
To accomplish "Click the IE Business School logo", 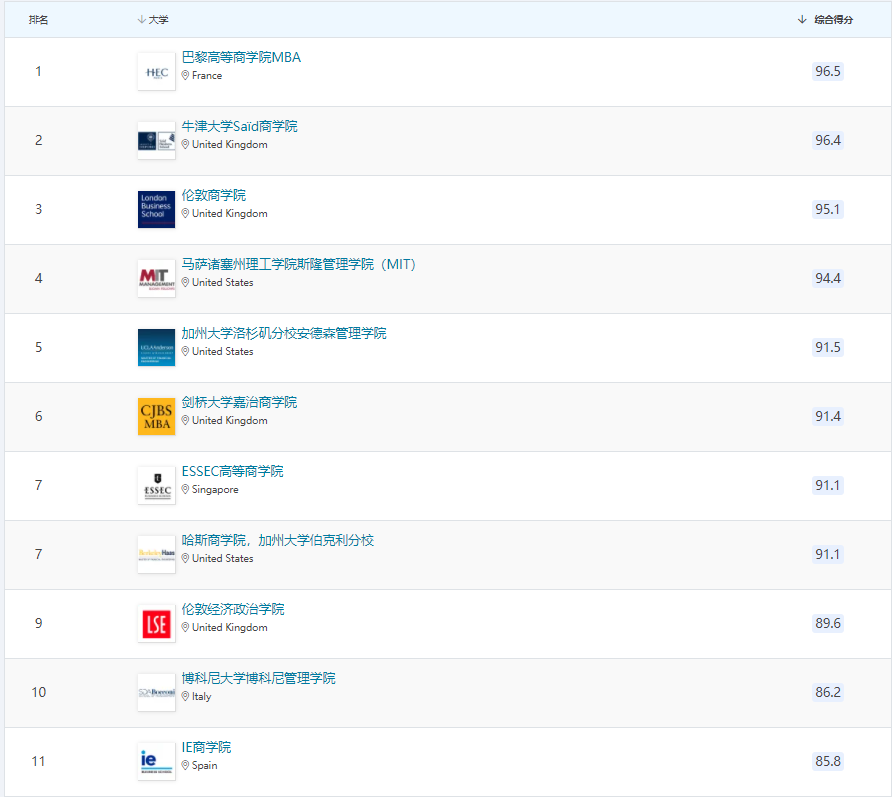I will 156,761.
